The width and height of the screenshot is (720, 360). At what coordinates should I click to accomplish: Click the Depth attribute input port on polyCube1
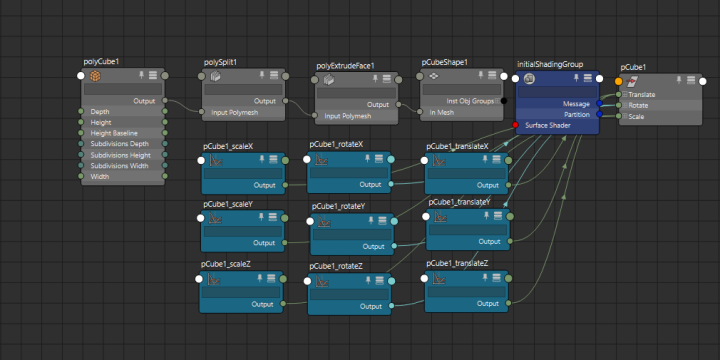(81, 112)
